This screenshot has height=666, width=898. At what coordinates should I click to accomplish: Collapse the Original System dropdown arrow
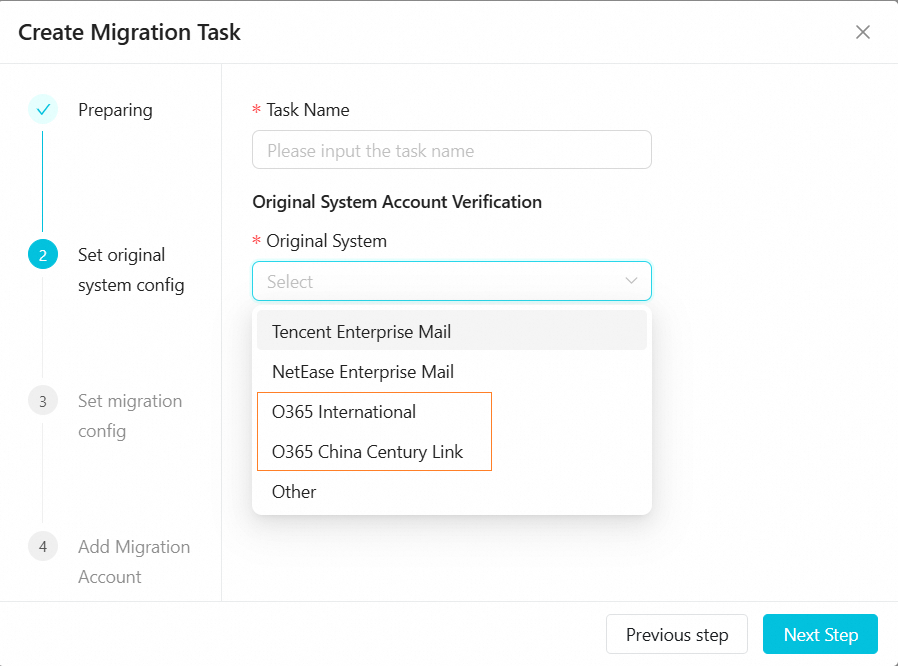coord(631,281)
